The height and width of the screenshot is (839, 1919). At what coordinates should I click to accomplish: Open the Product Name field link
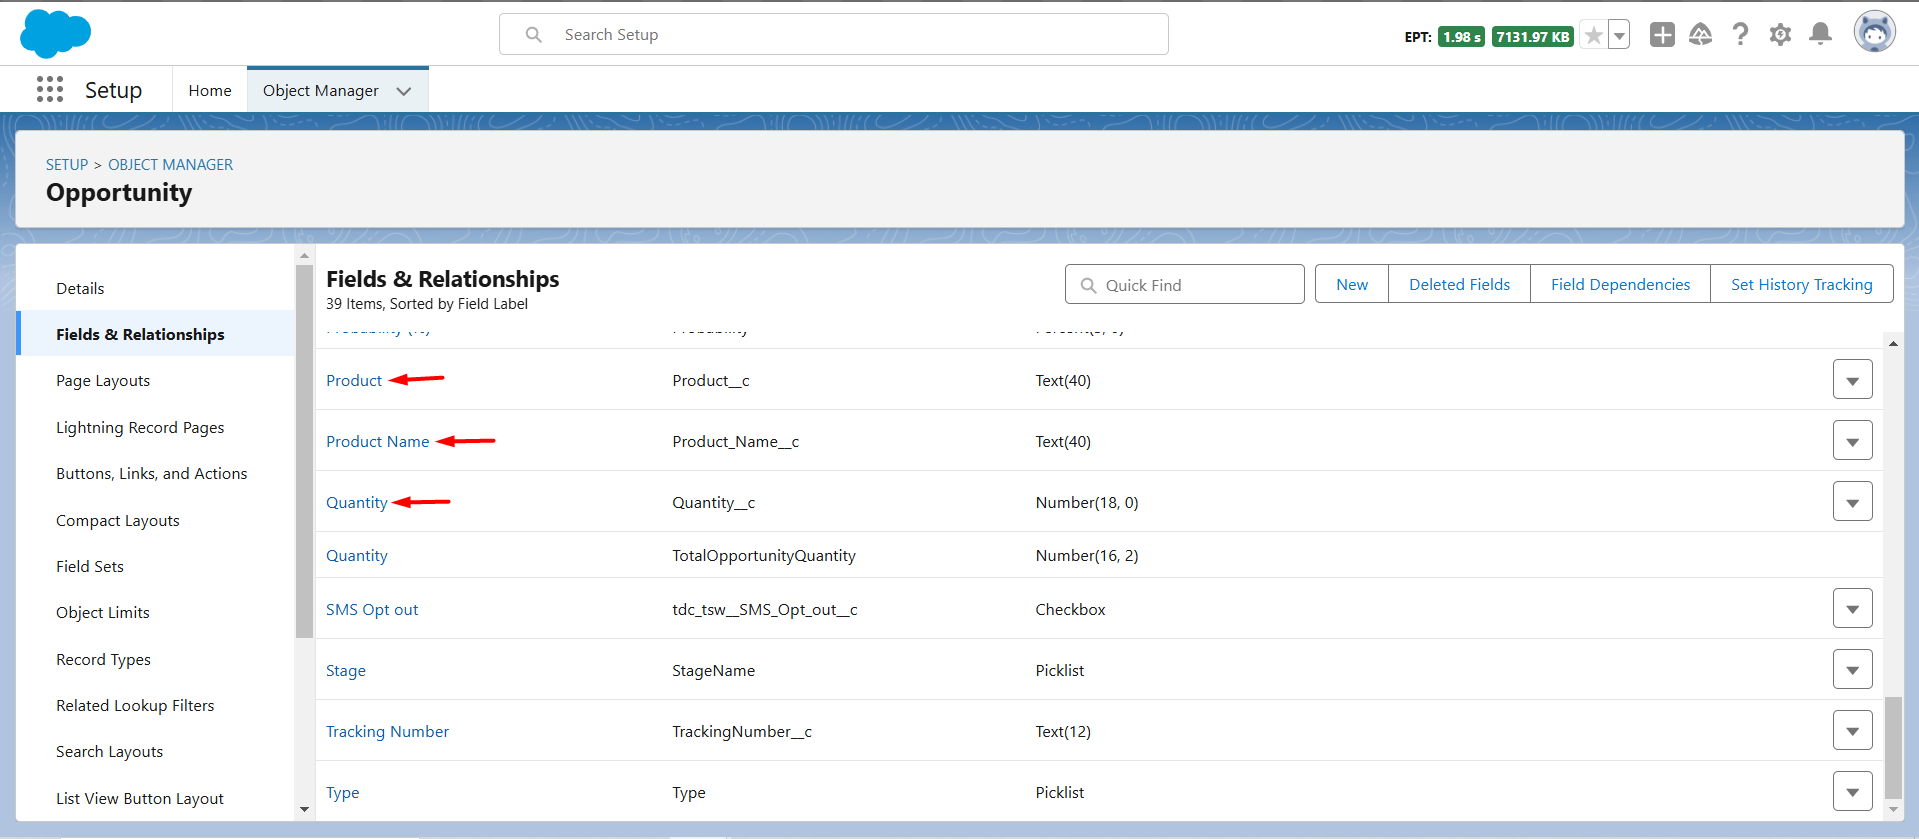click(x=378, y=442)
